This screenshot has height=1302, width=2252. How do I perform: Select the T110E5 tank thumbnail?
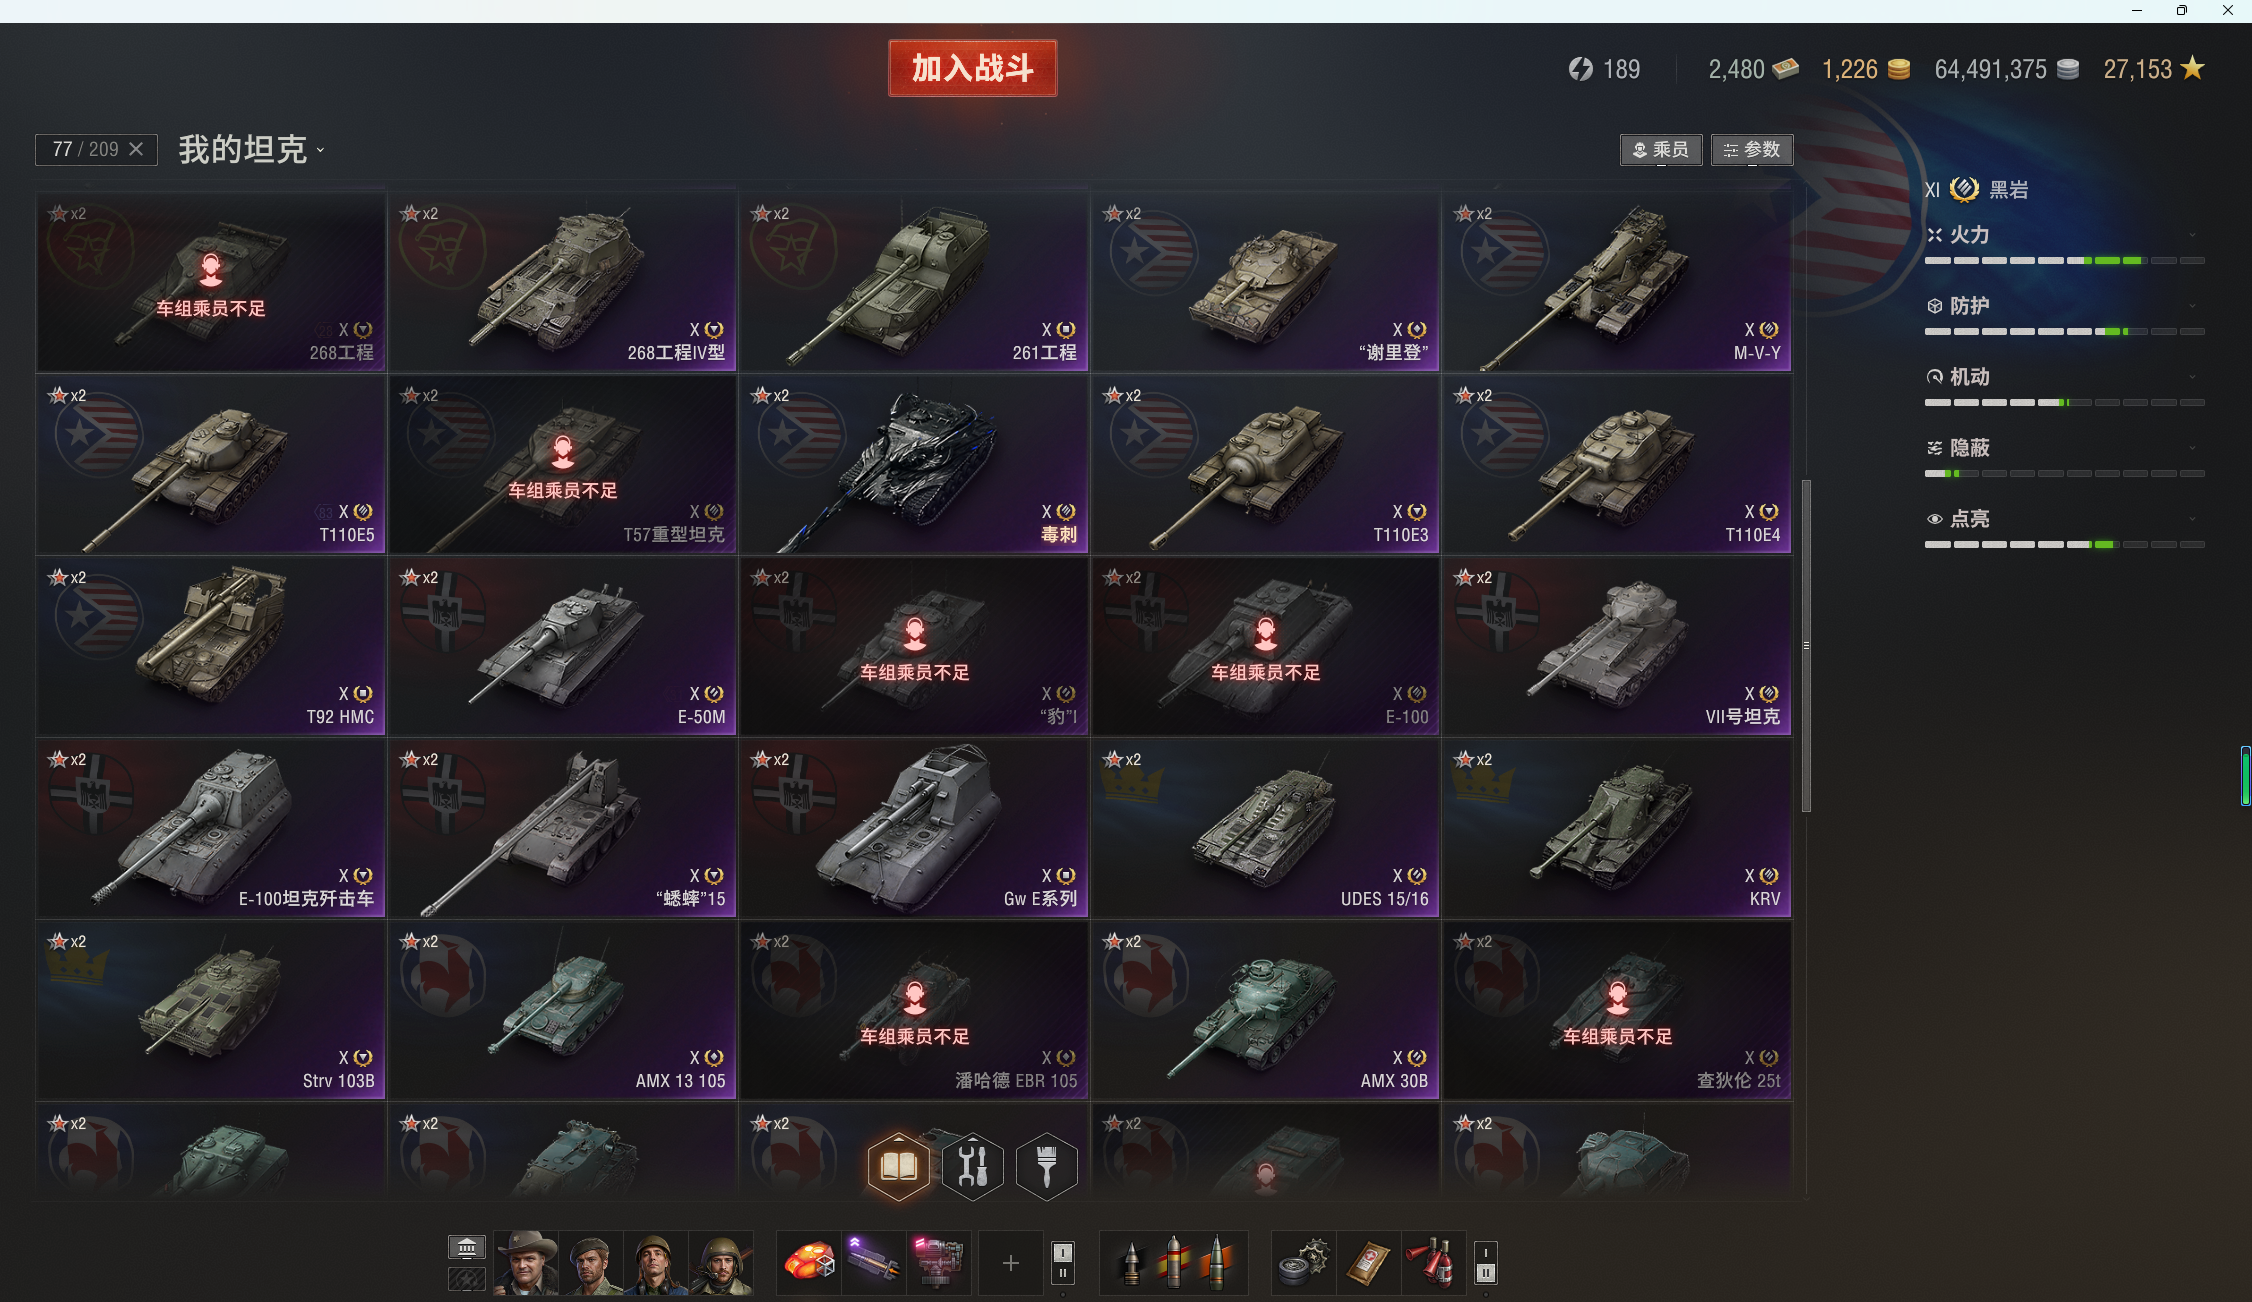pyautogui.click(x=211, y=464)
